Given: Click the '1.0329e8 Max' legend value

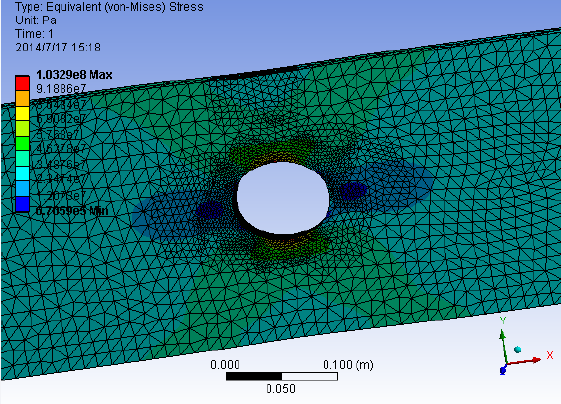Looking at the screenshot, I should tap(74, 75).
